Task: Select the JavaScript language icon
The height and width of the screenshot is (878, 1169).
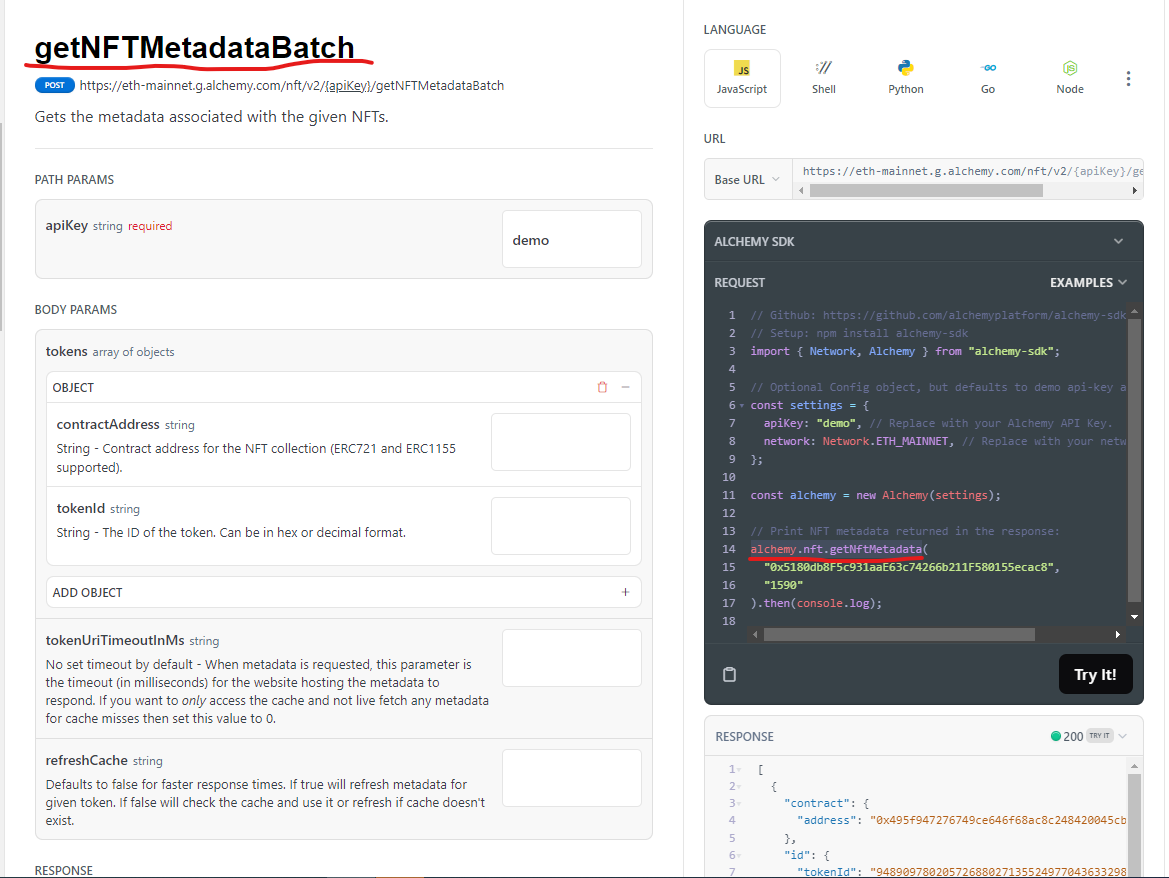Action: (x=742, y=78)
